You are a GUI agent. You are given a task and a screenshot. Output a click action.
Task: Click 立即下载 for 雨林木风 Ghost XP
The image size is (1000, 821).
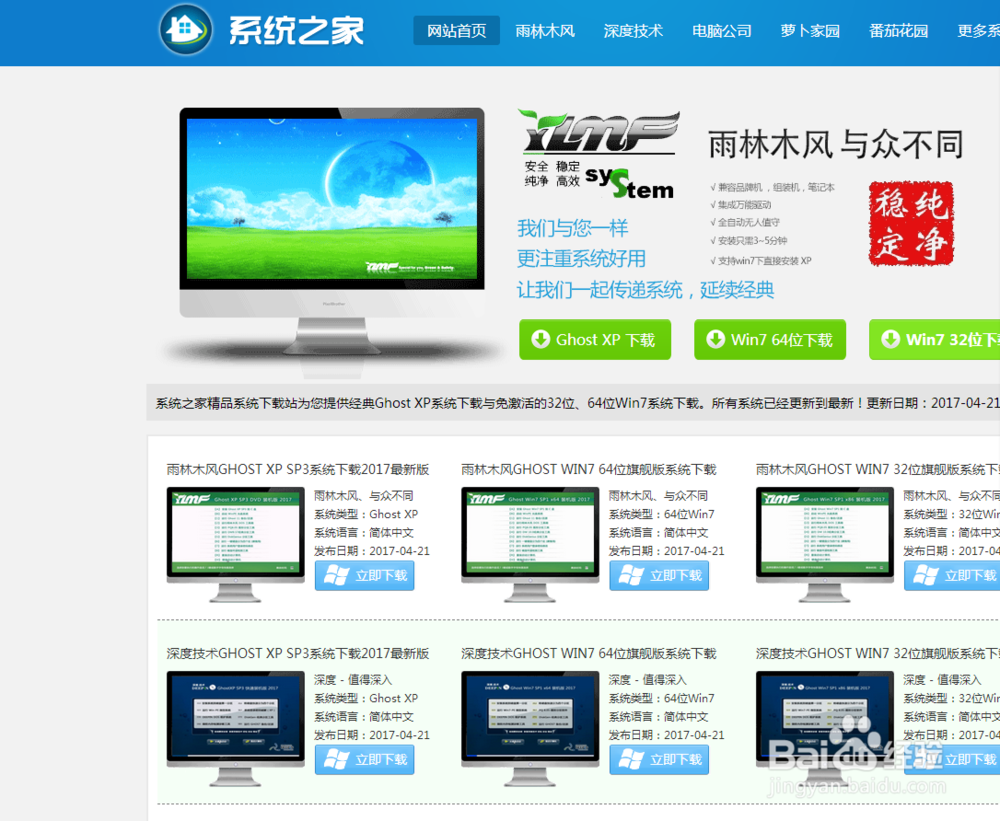point(365,575)
